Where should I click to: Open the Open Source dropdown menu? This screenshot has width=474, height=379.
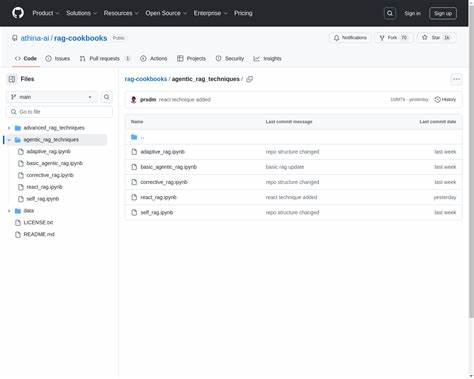point(166,13)
